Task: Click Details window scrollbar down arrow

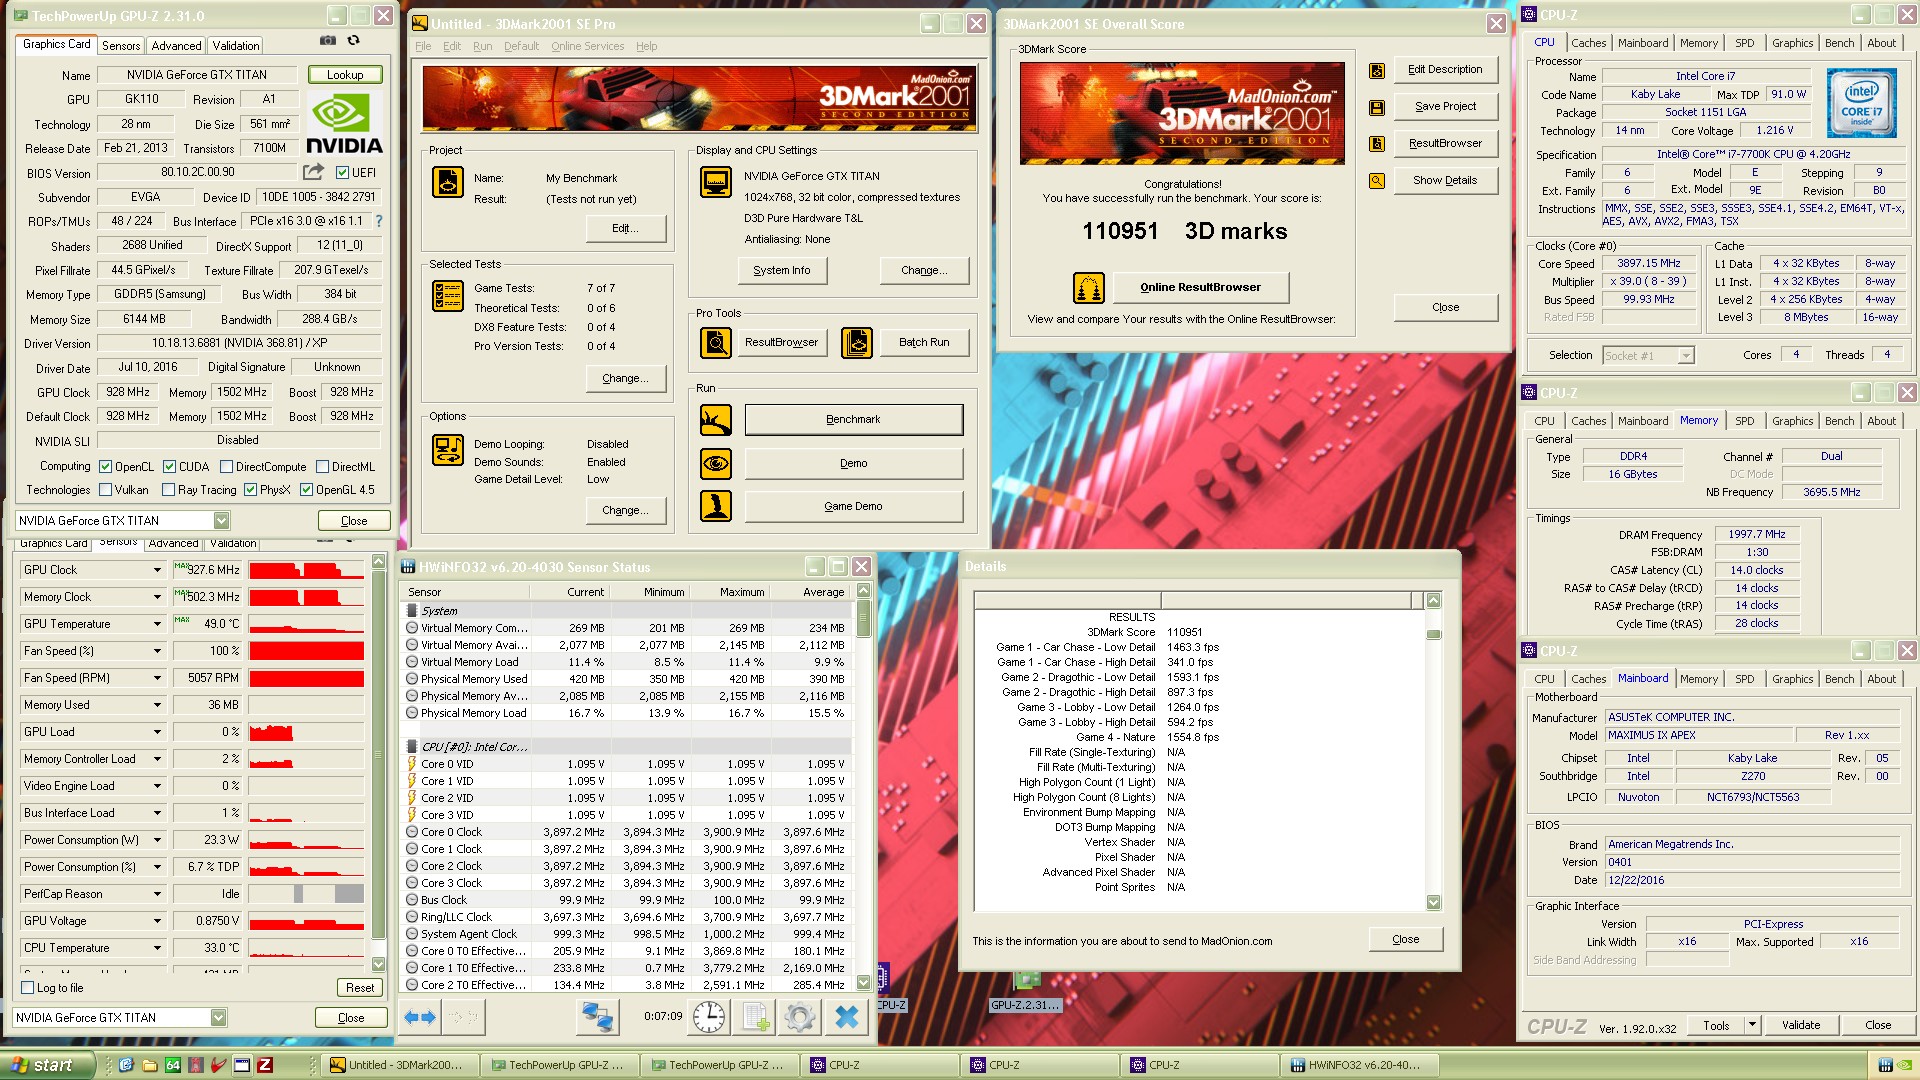Action: (1433, 903)
